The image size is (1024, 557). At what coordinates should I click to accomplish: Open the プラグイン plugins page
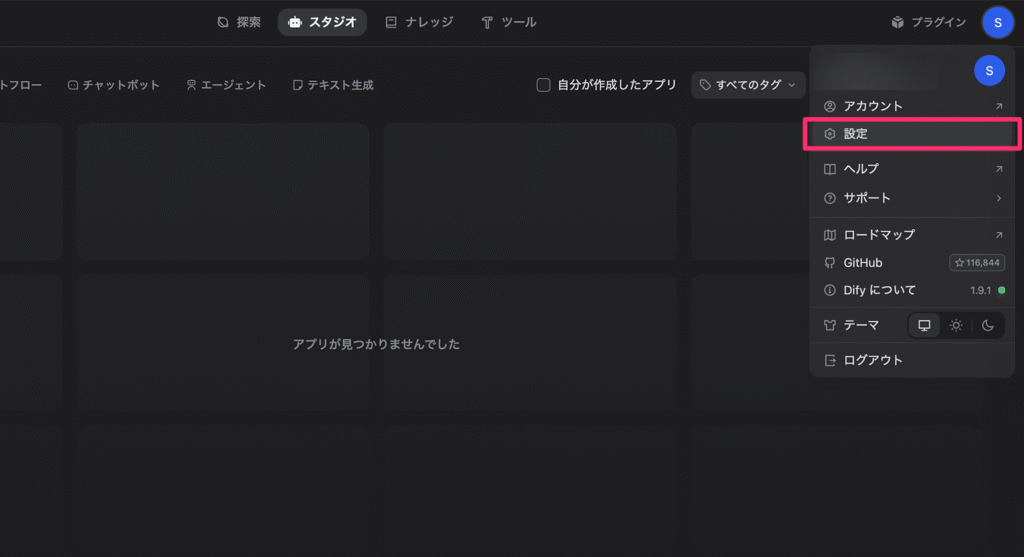pyautogui.click(x=928, y=22)
